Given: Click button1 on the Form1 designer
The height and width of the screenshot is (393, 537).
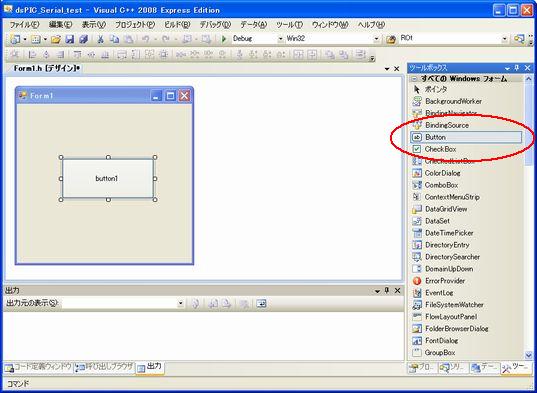Looking at the screenshot, I should pos(108,178).
